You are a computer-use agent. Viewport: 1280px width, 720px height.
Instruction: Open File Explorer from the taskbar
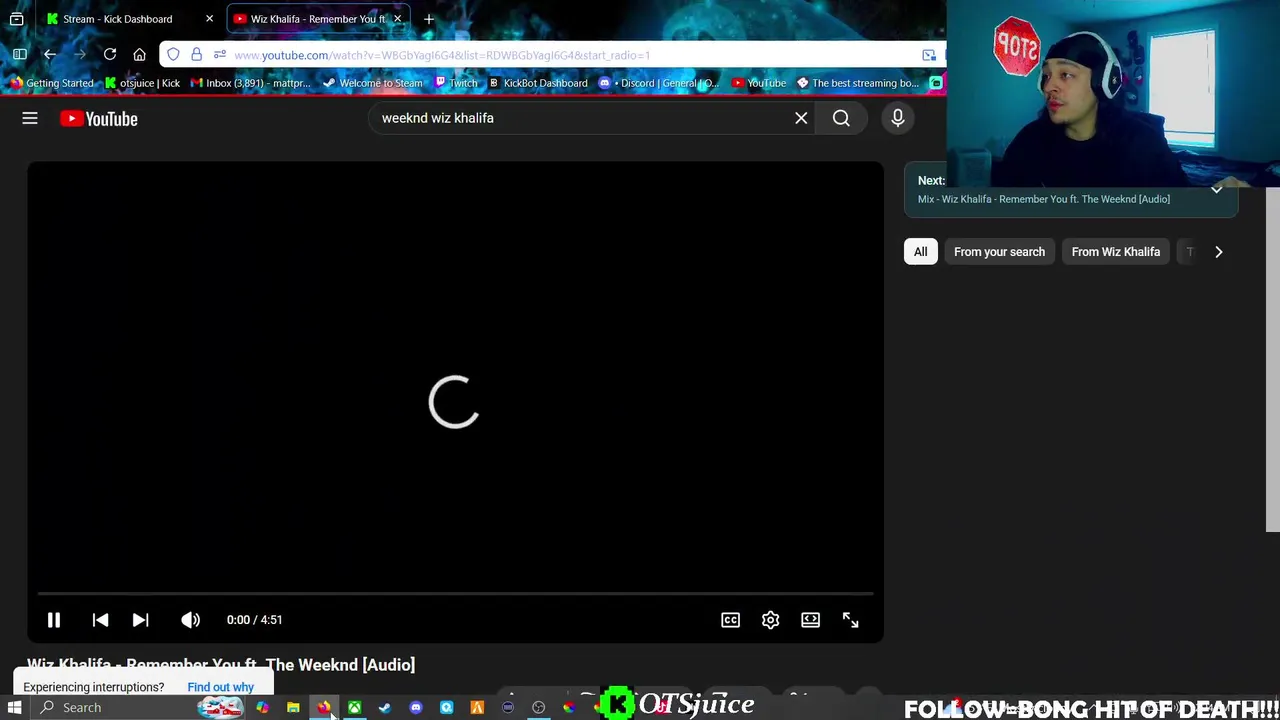click(293, 708)
